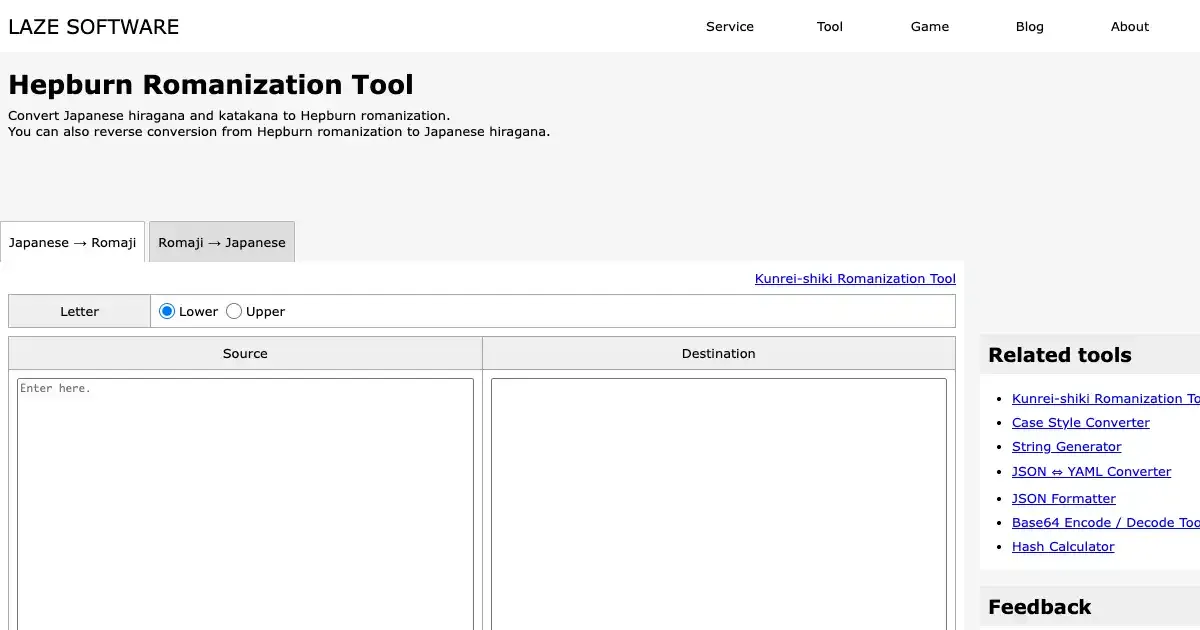Image resolution: width=1200 pixels, height=630 pixels.
Task: Select the Lower letter case option
Action: [167, 312]
